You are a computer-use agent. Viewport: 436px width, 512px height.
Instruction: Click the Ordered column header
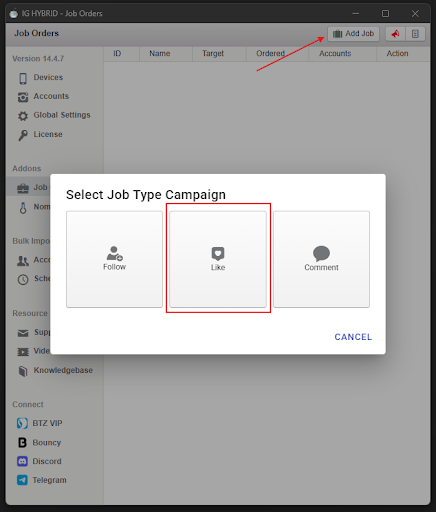tap(270, 54)
